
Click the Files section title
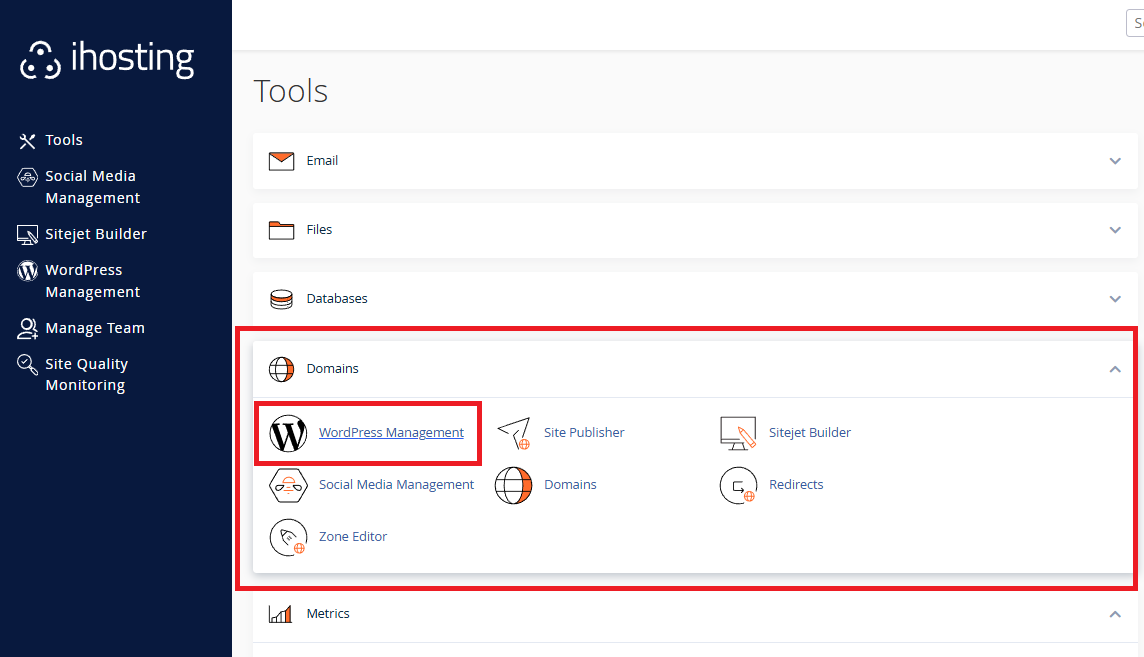pyautogui.click(x=319, y=230)
